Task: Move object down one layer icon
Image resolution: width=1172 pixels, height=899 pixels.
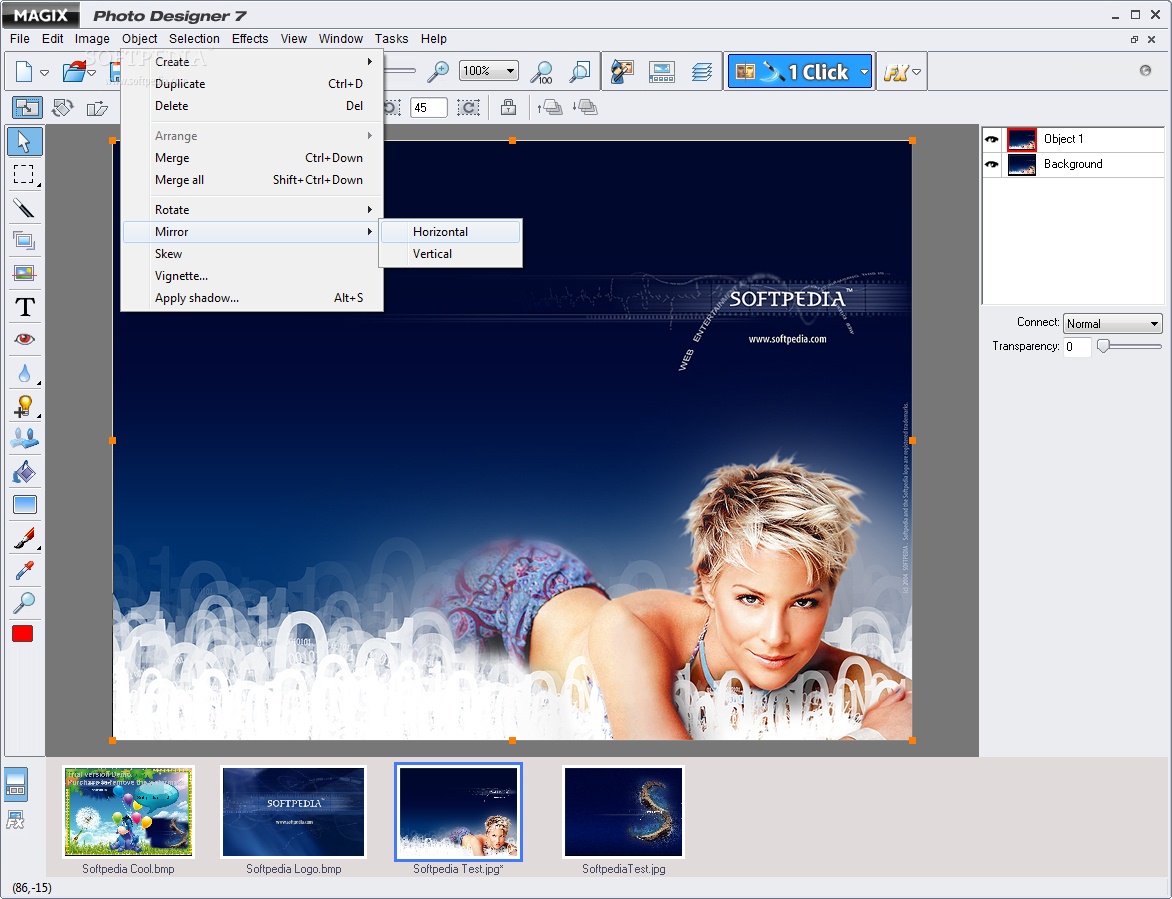Action: tap(585, 108)
